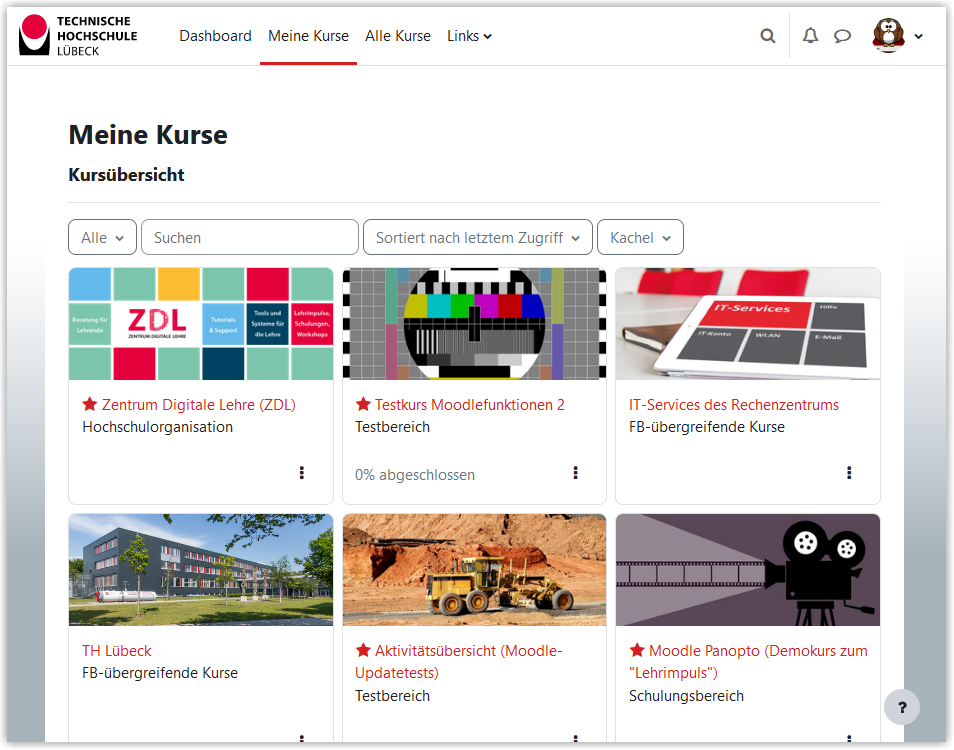
Task: Click the IT-Services tablet course image
Action: coord(748,324)
